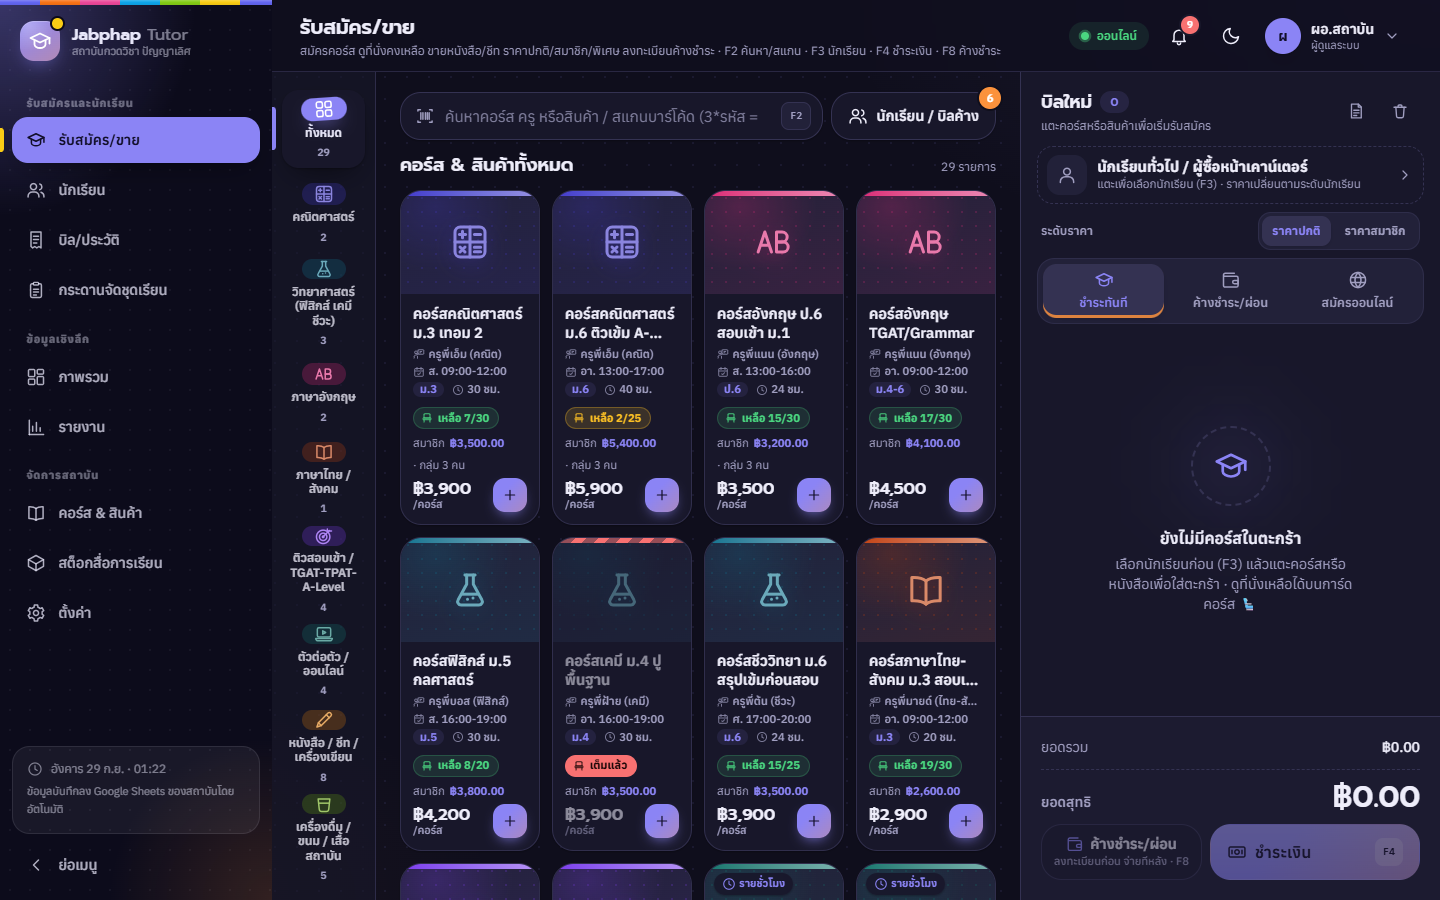Select ราคาปกติ price level

coord(1296,231)
